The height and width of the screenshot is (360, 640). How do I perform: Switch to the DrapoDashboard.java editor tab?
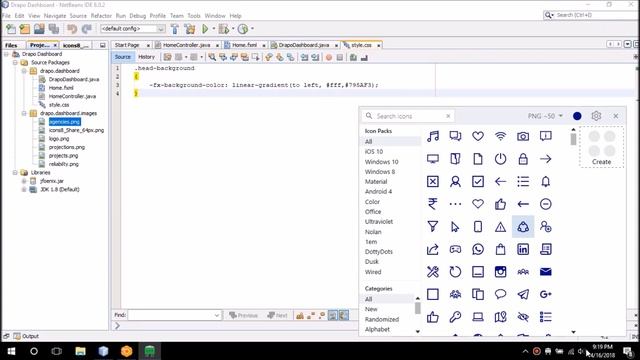[x=304, y=45]
